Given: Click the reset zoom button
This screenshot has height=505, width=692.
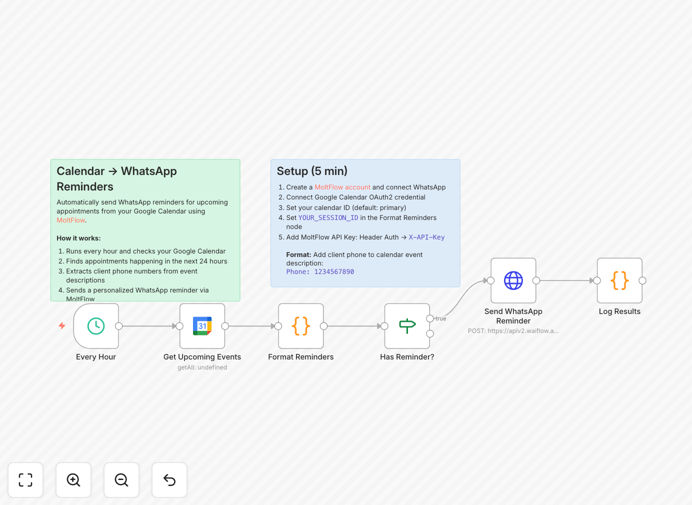Looking at the screenshot, I should (169, 480).
